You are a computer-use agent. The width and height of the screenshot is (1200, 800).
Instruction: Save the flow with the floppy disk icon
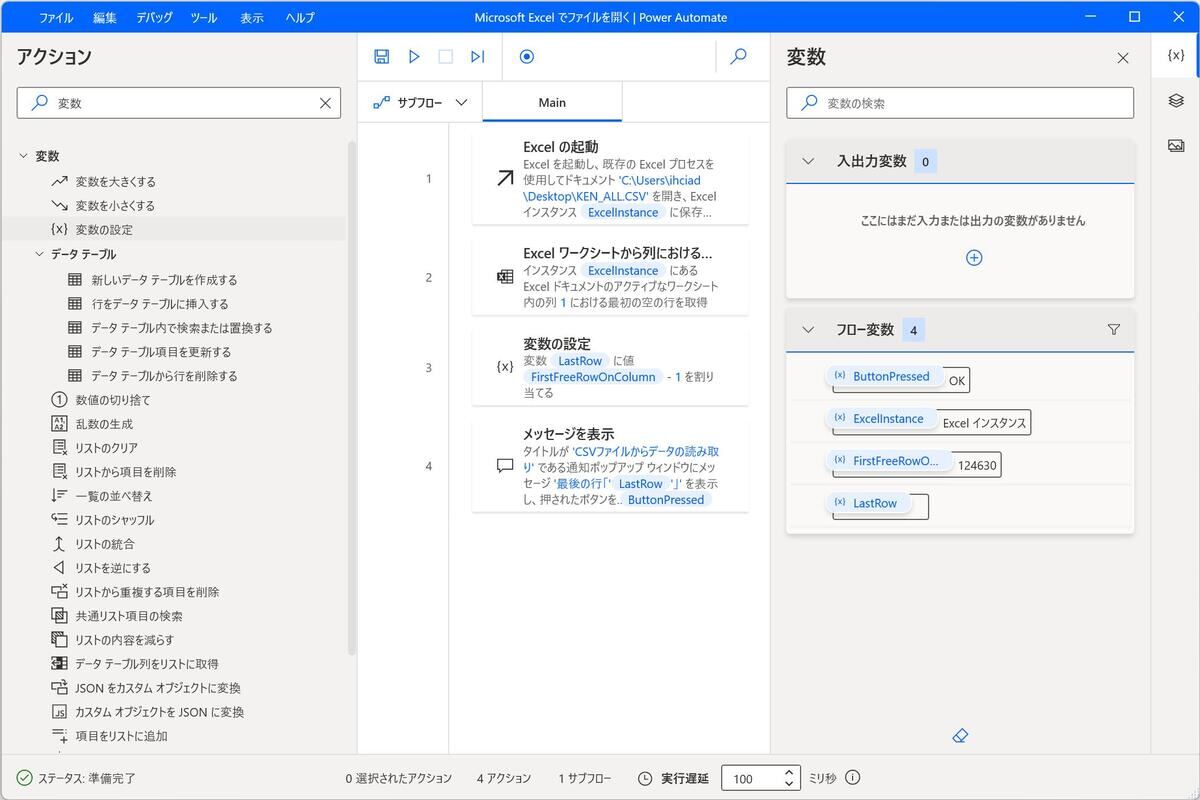(x=381, y=57)
